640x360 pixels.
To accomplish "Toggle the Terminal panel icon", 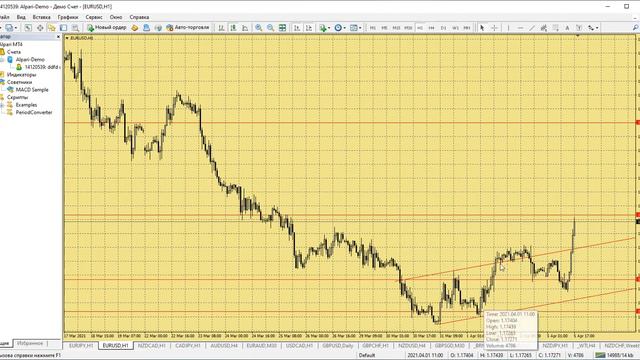I will click(x=63, y=28).
